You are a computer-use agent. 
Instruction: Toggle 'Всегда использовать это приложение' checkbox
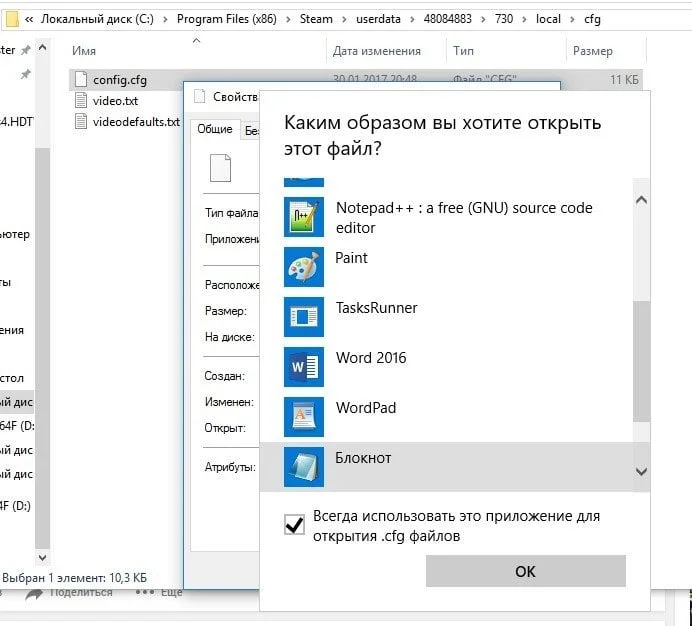click(x=294, y=524)
